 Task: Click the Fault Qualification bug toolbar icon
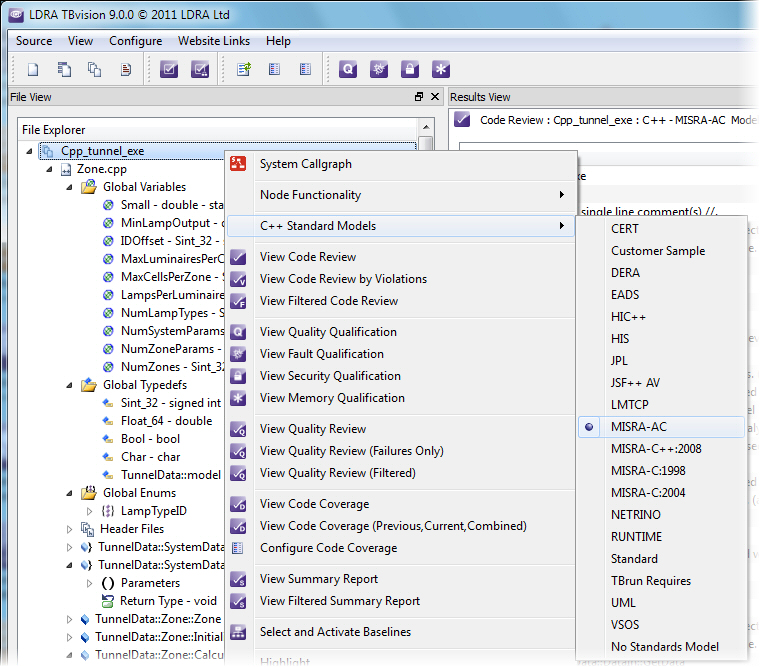point(379,69)
